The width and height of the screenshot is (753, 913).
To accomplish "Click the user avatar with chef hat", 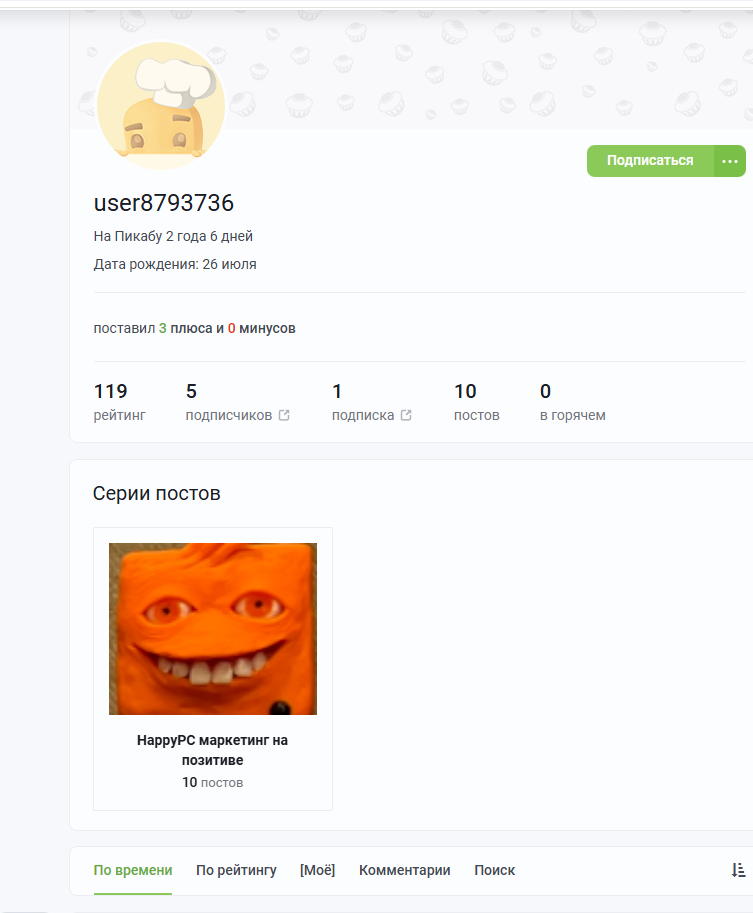I will coord(161,105).
